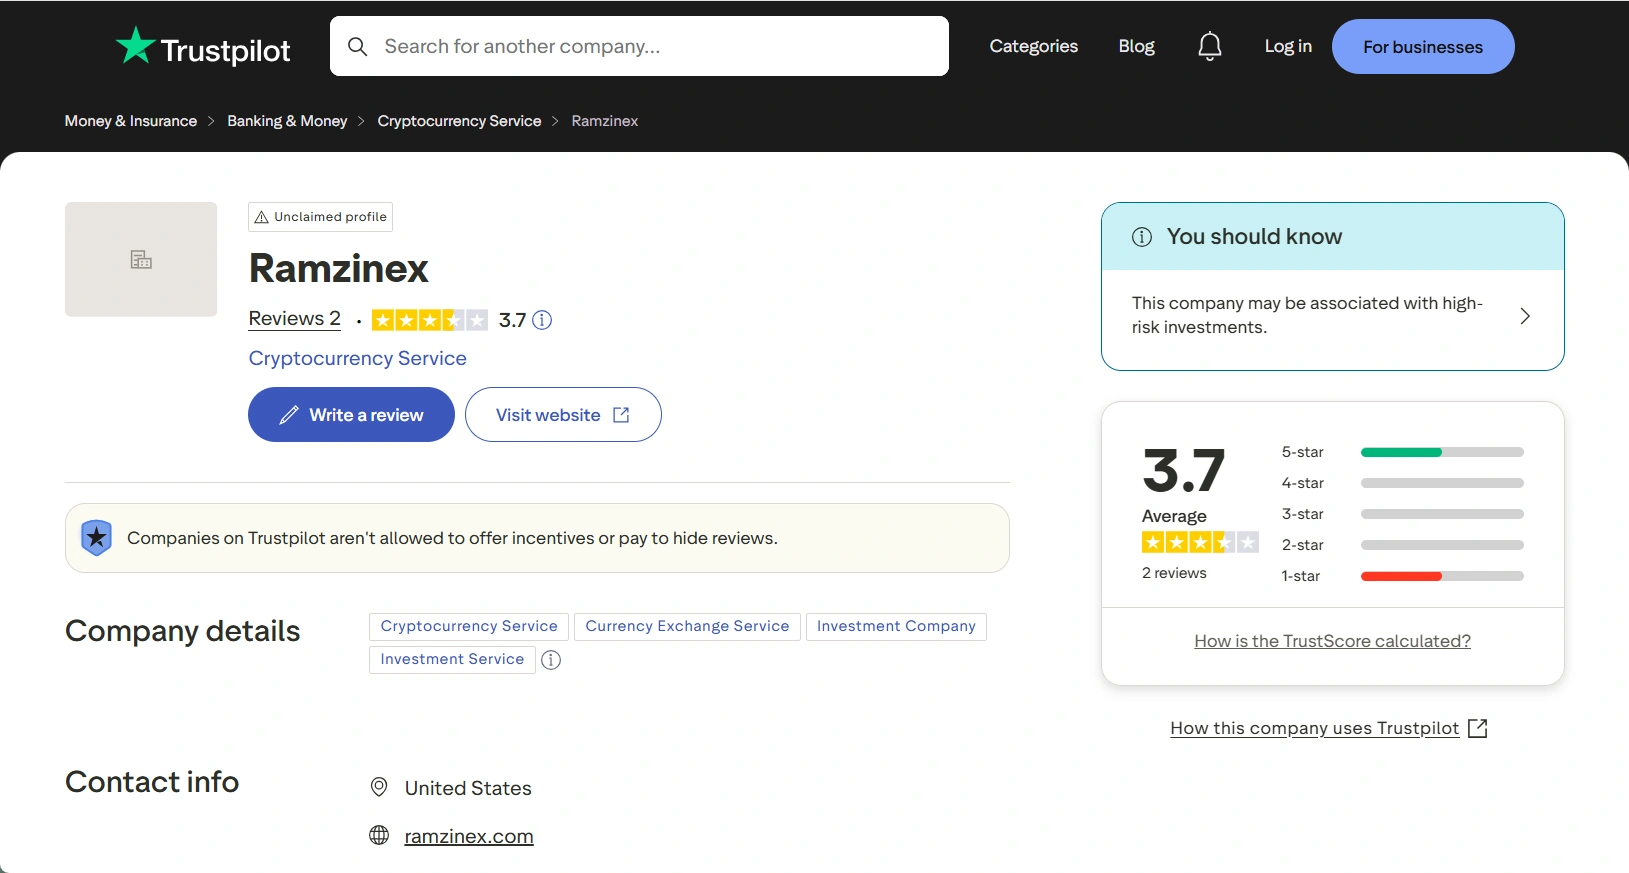Click the Cryptocurrency Service tag in Company details
Viewport: 1629px width, 873px height.
[x=469, y=627]
